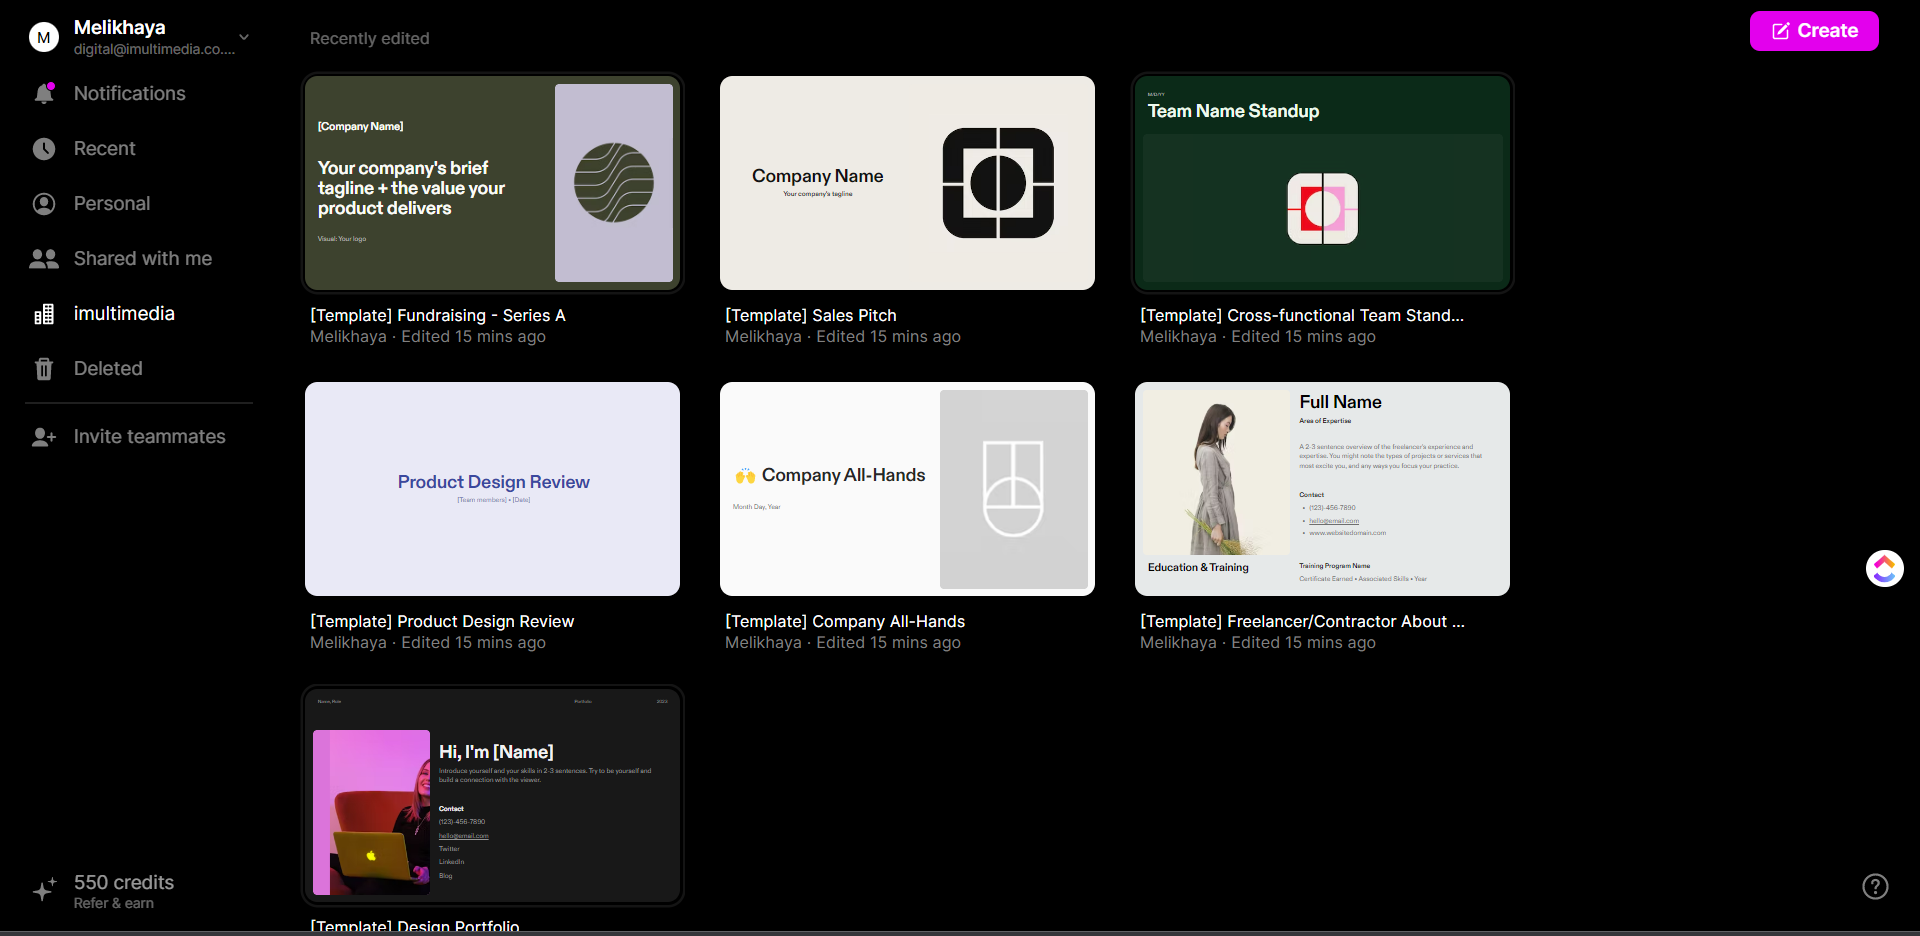Open Deleted via the trash icon
Screen dimensions: 1920x936
click(x=44, y=369)
